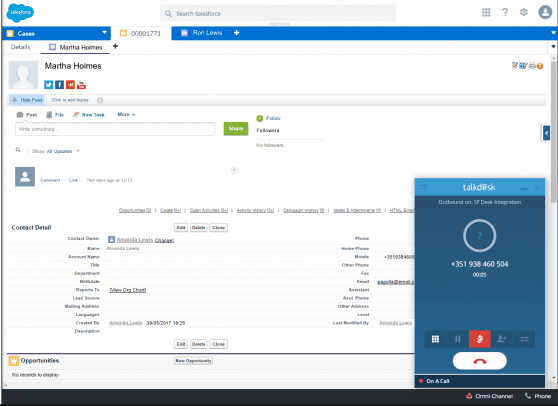558x406 pixels.
Task: Switch to the 00001771 case tab
Action: [x=141, y=33]
